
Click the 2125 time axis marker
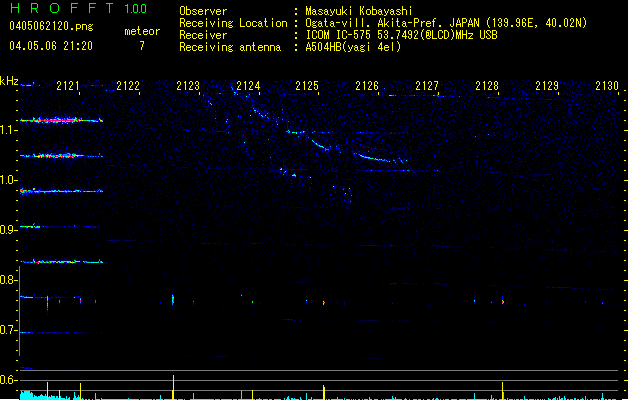click(307, 86)
